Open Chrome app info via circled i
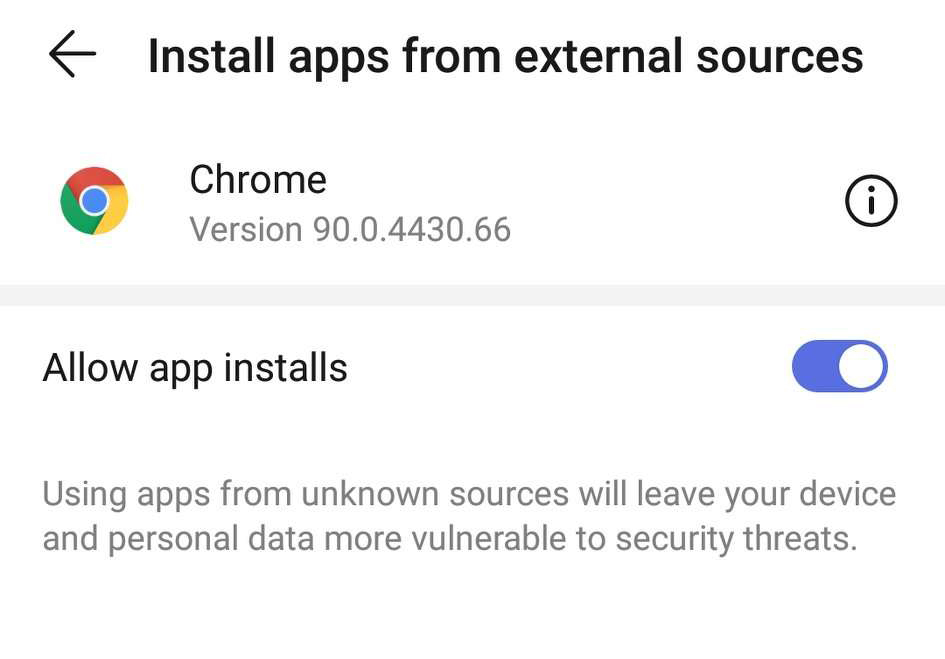The width and height of the screenshot is (945, 659). pyautogui.click(x=871, y=202)
